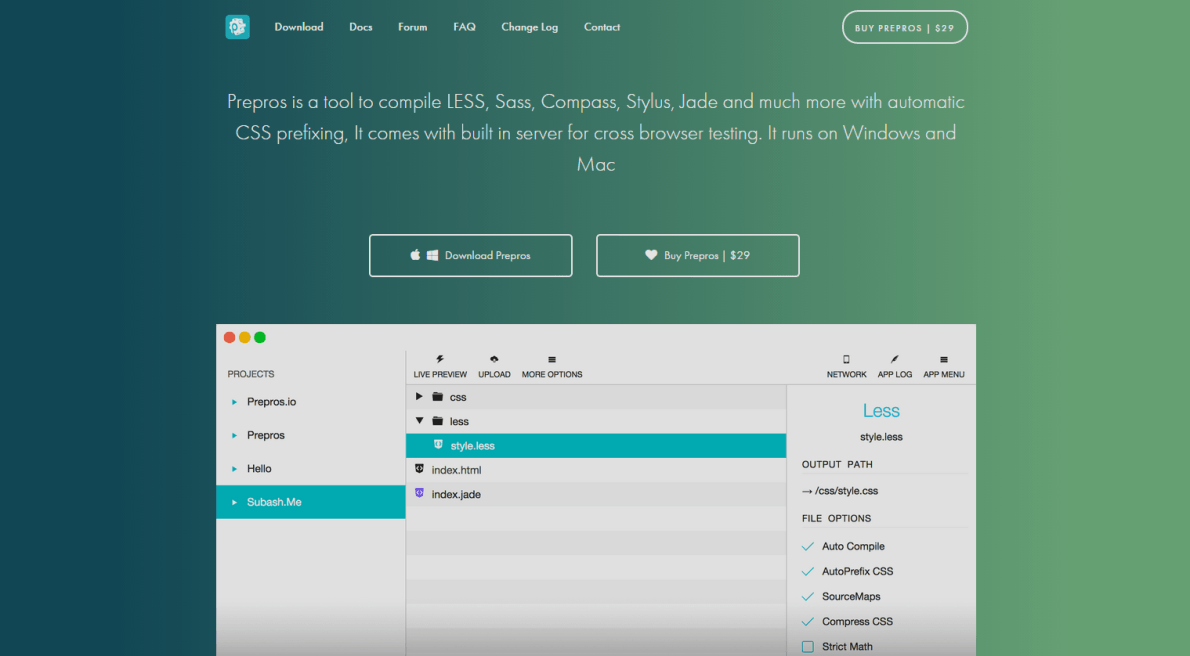
Task: Expand the Subash.Me project arrow
Action: coord(235,502)
